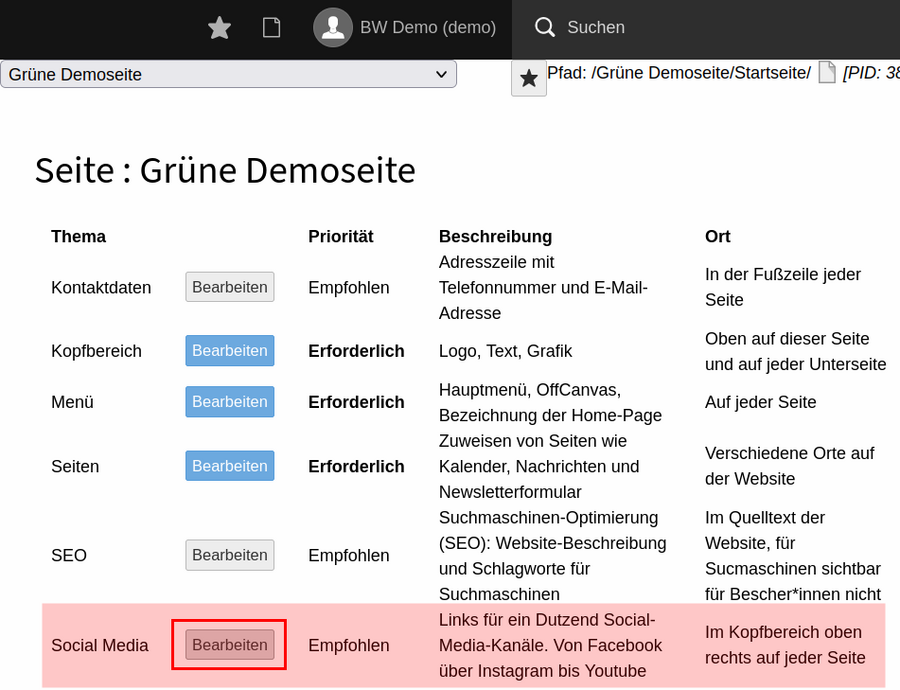Click the Pfad path text

pos(679,73)
